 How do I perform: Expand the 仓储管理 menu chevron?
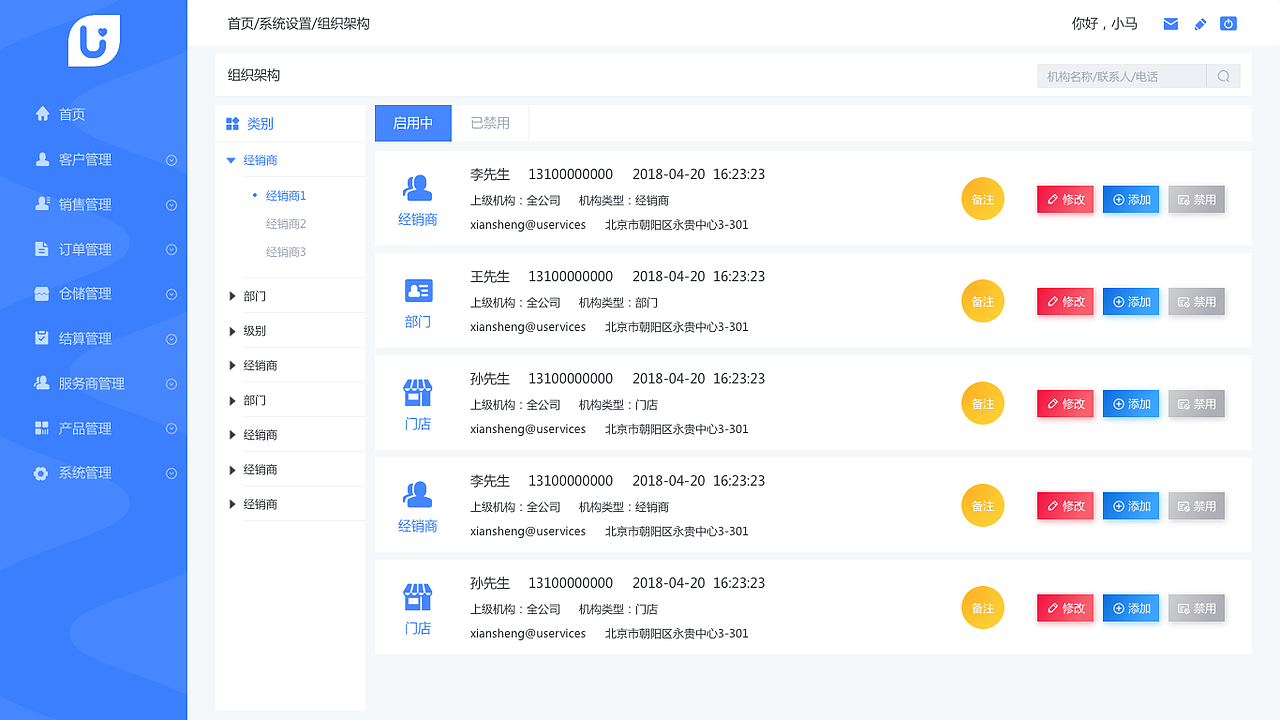tap(171, 295)
